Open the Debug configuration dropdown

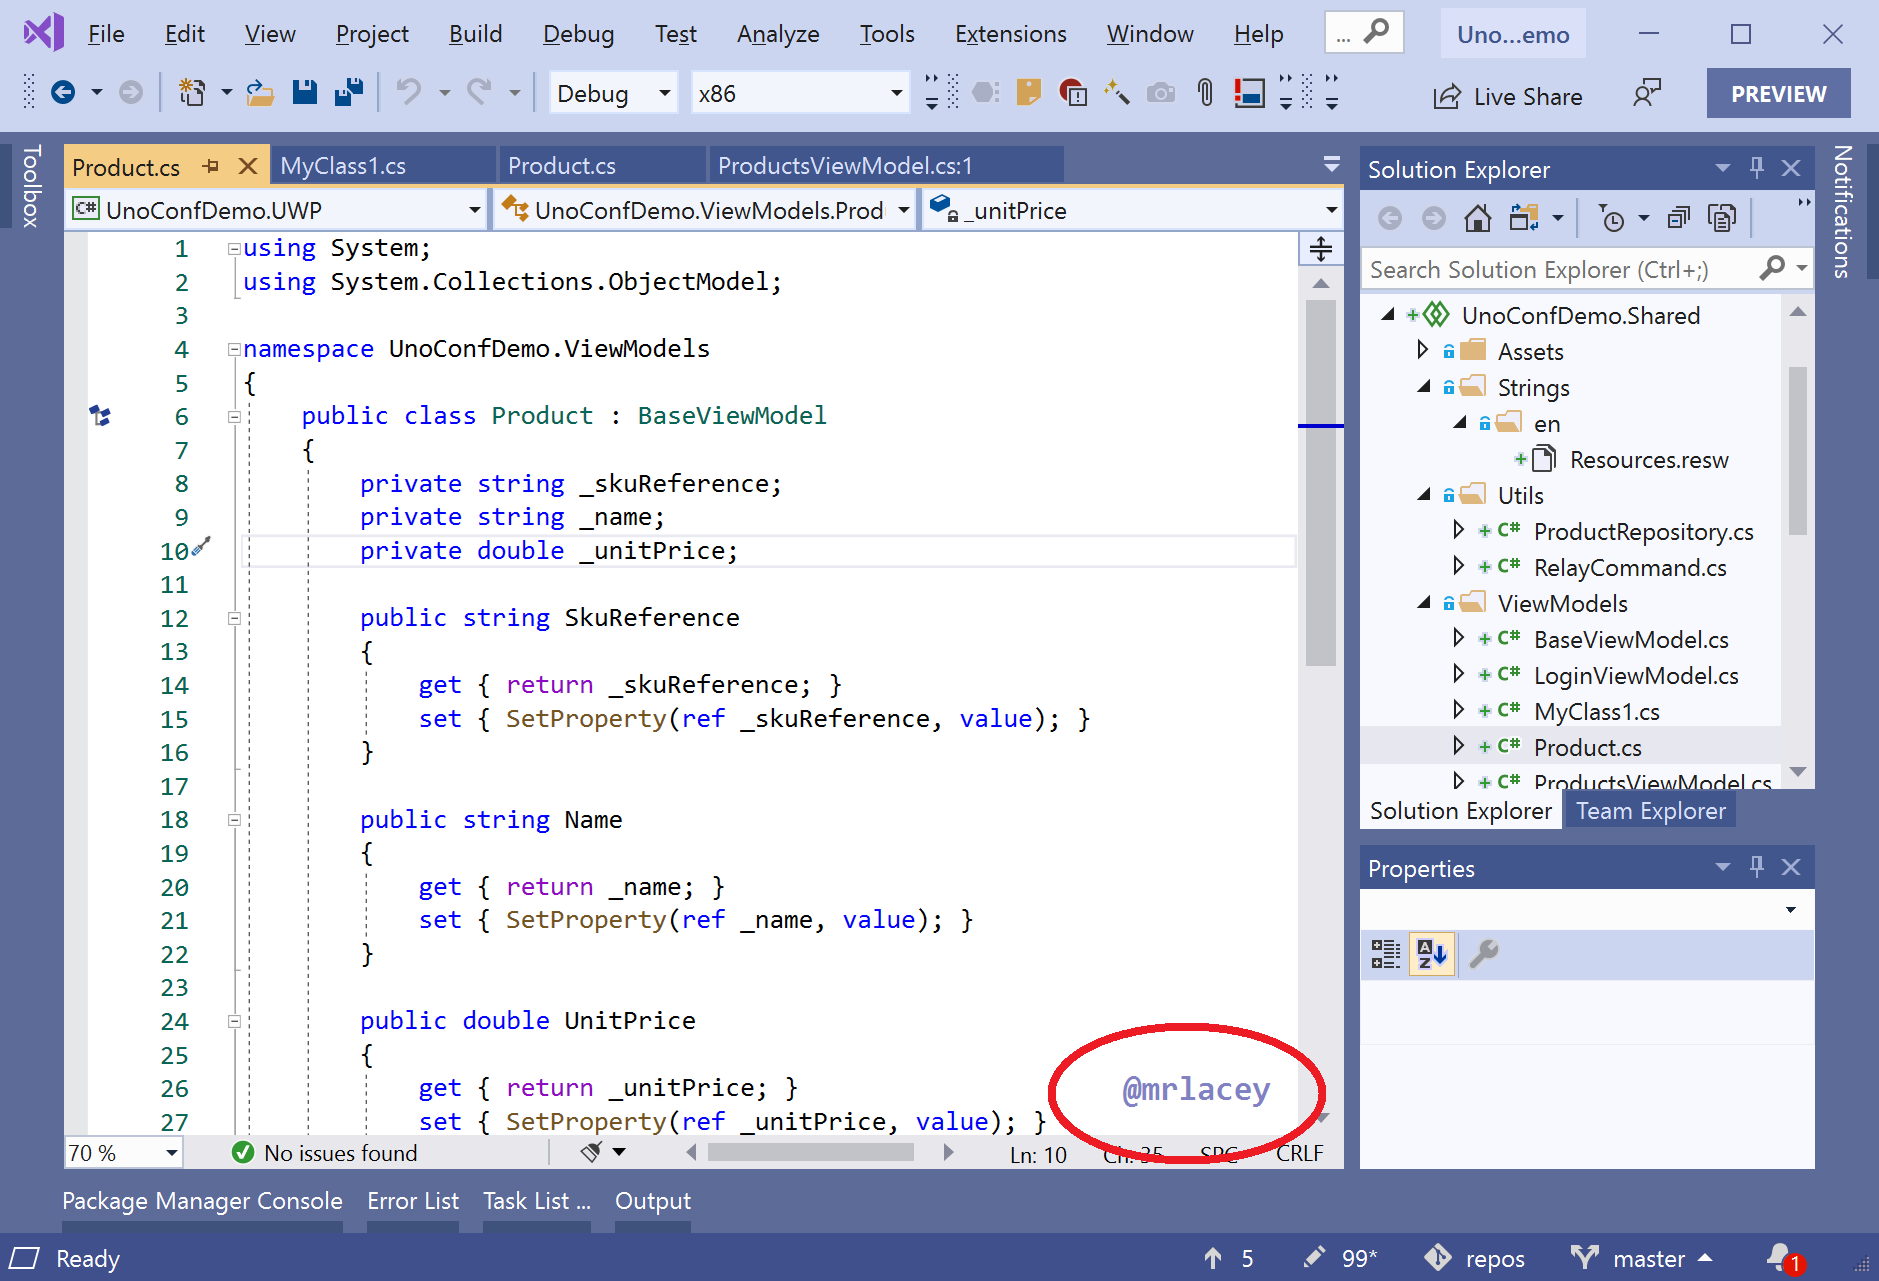(613, 93)
